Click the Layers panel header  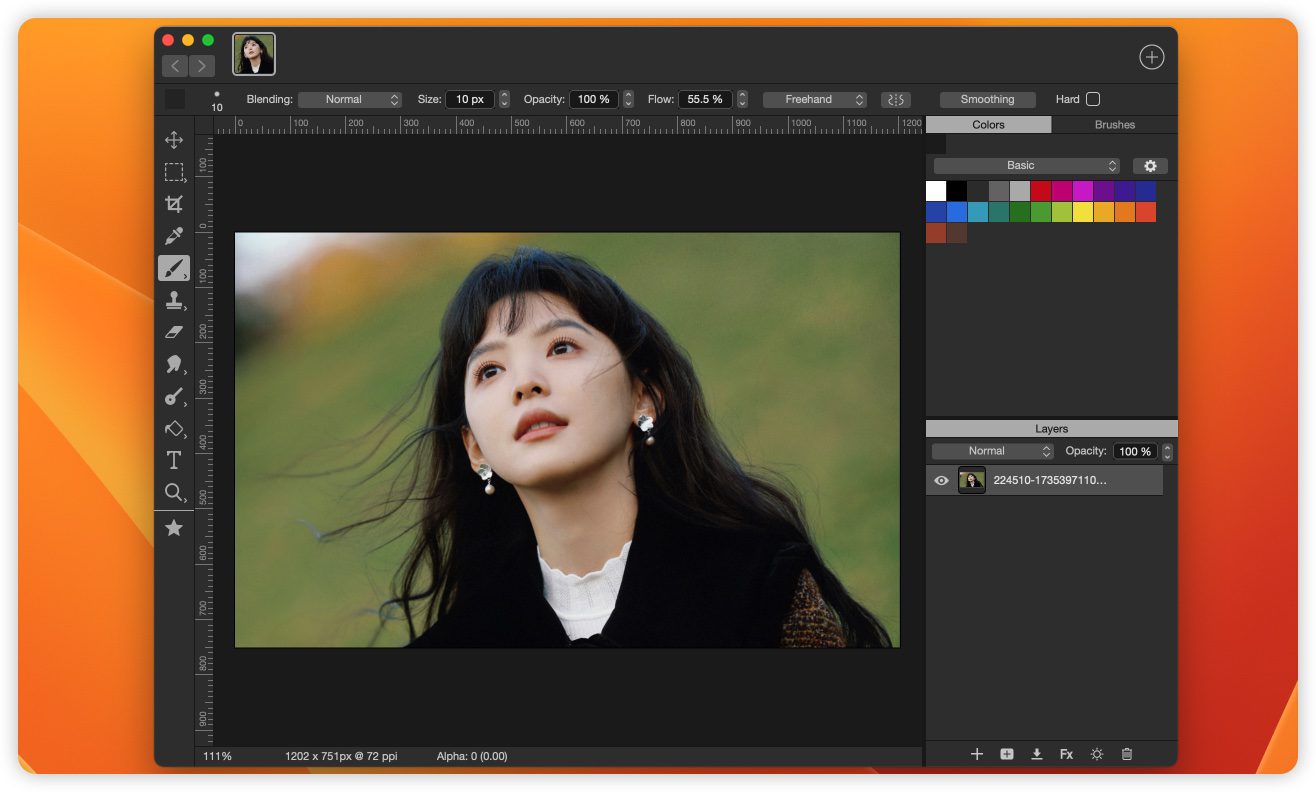(1052, 429)
